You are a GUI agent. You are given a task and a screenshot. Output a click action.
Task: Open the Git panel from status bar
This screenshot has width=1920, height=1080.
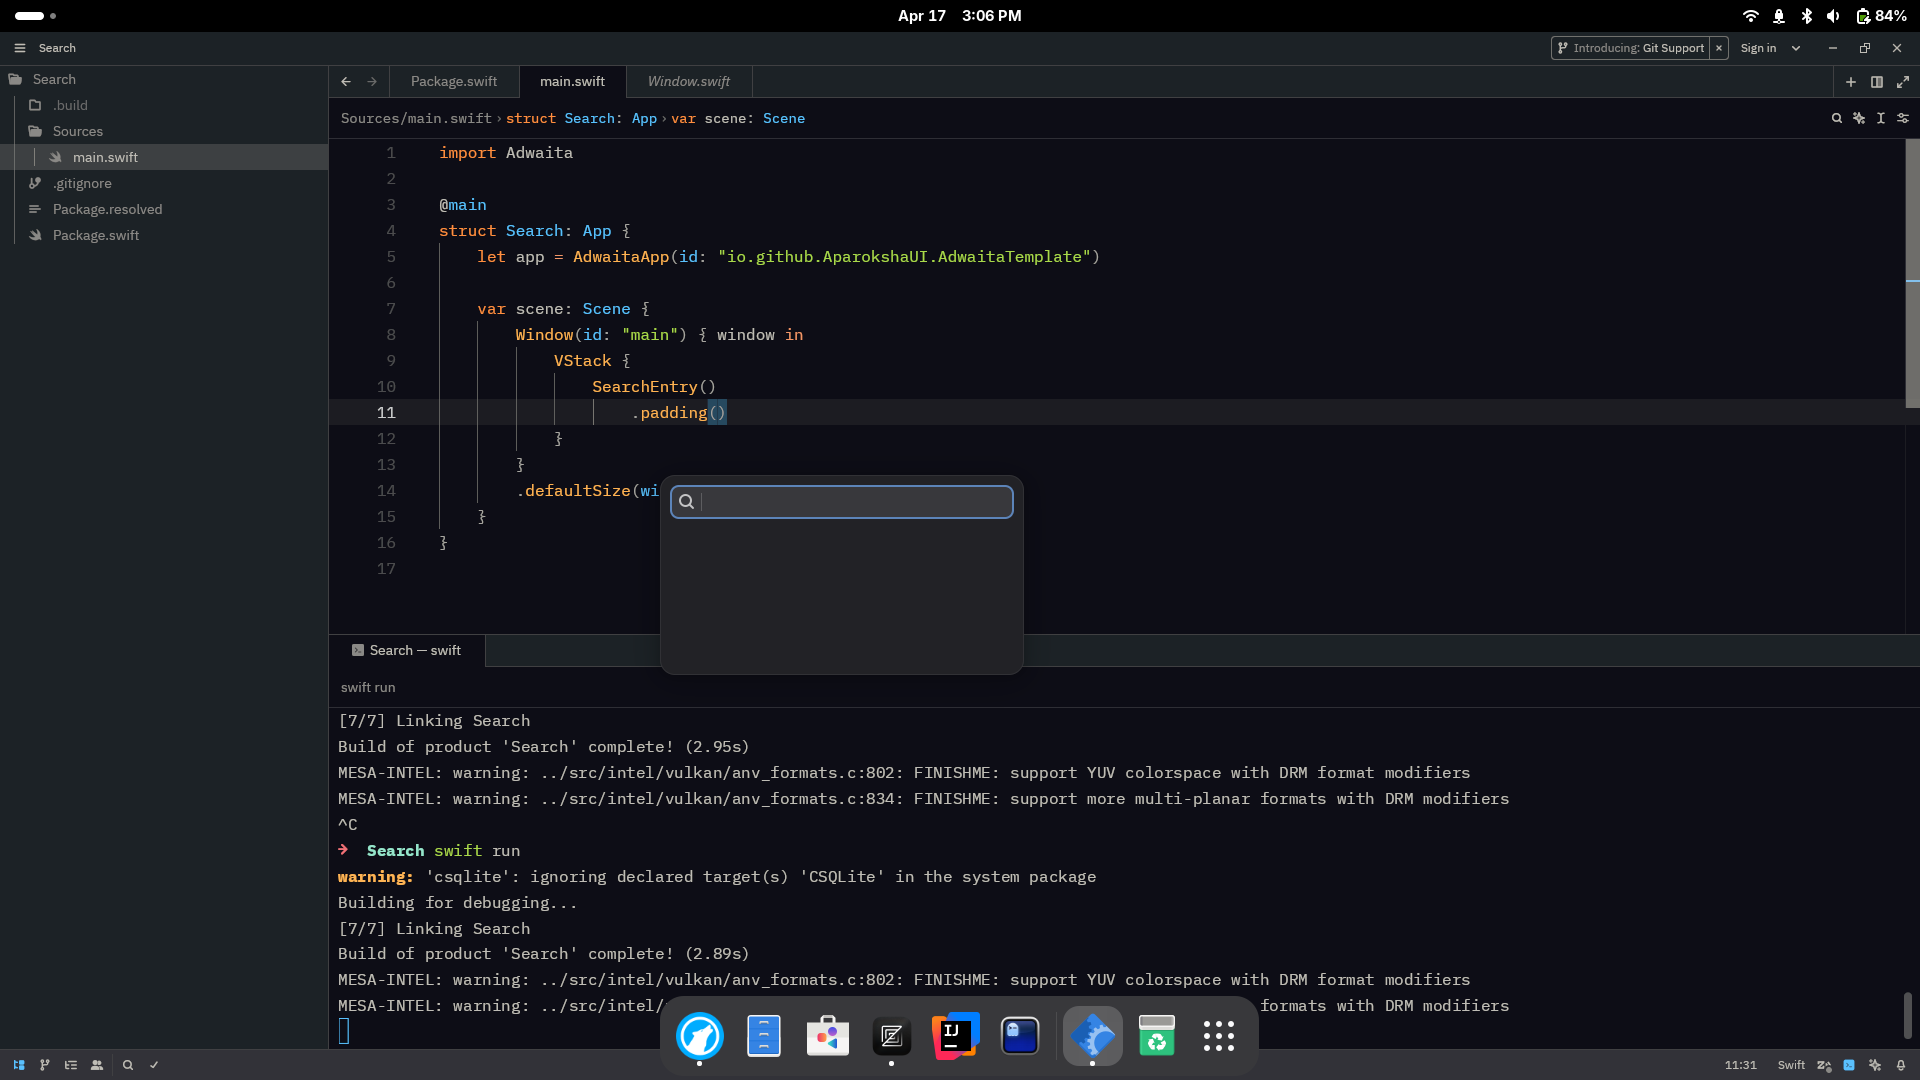click(x=45, y=1065)
